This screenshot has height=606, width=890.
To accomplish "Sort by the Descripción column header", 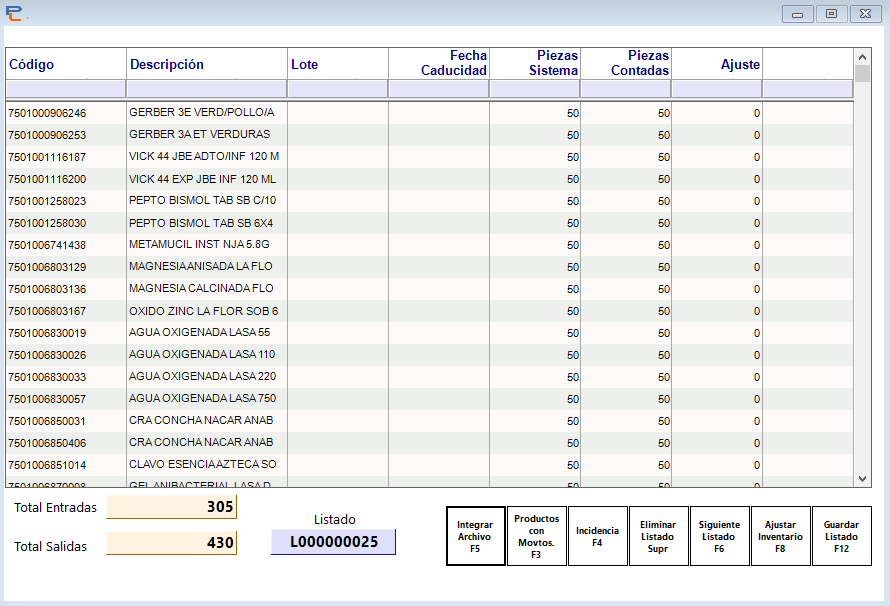I will [x=205, y=63].
